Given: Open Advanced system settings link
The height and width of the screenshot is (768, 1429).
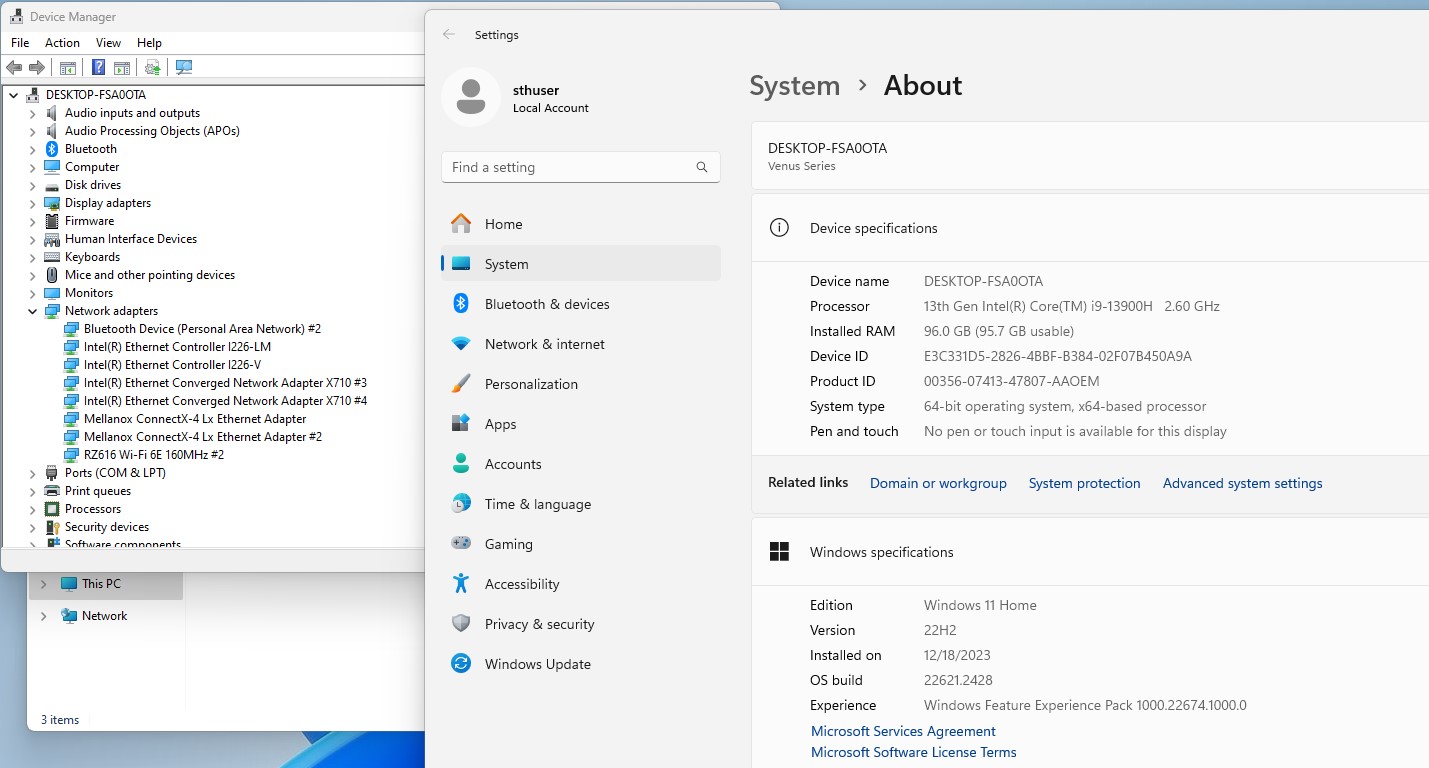Looking at the screenshot, I should coord(1242,483).
